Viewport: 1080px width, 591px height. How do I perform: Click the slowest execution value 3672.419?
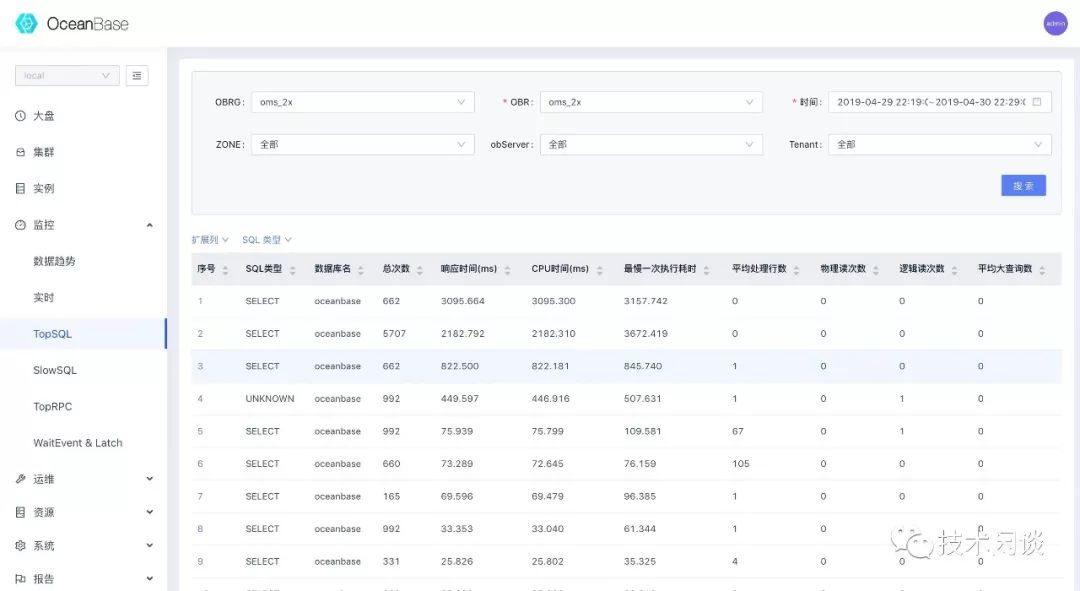646,333
